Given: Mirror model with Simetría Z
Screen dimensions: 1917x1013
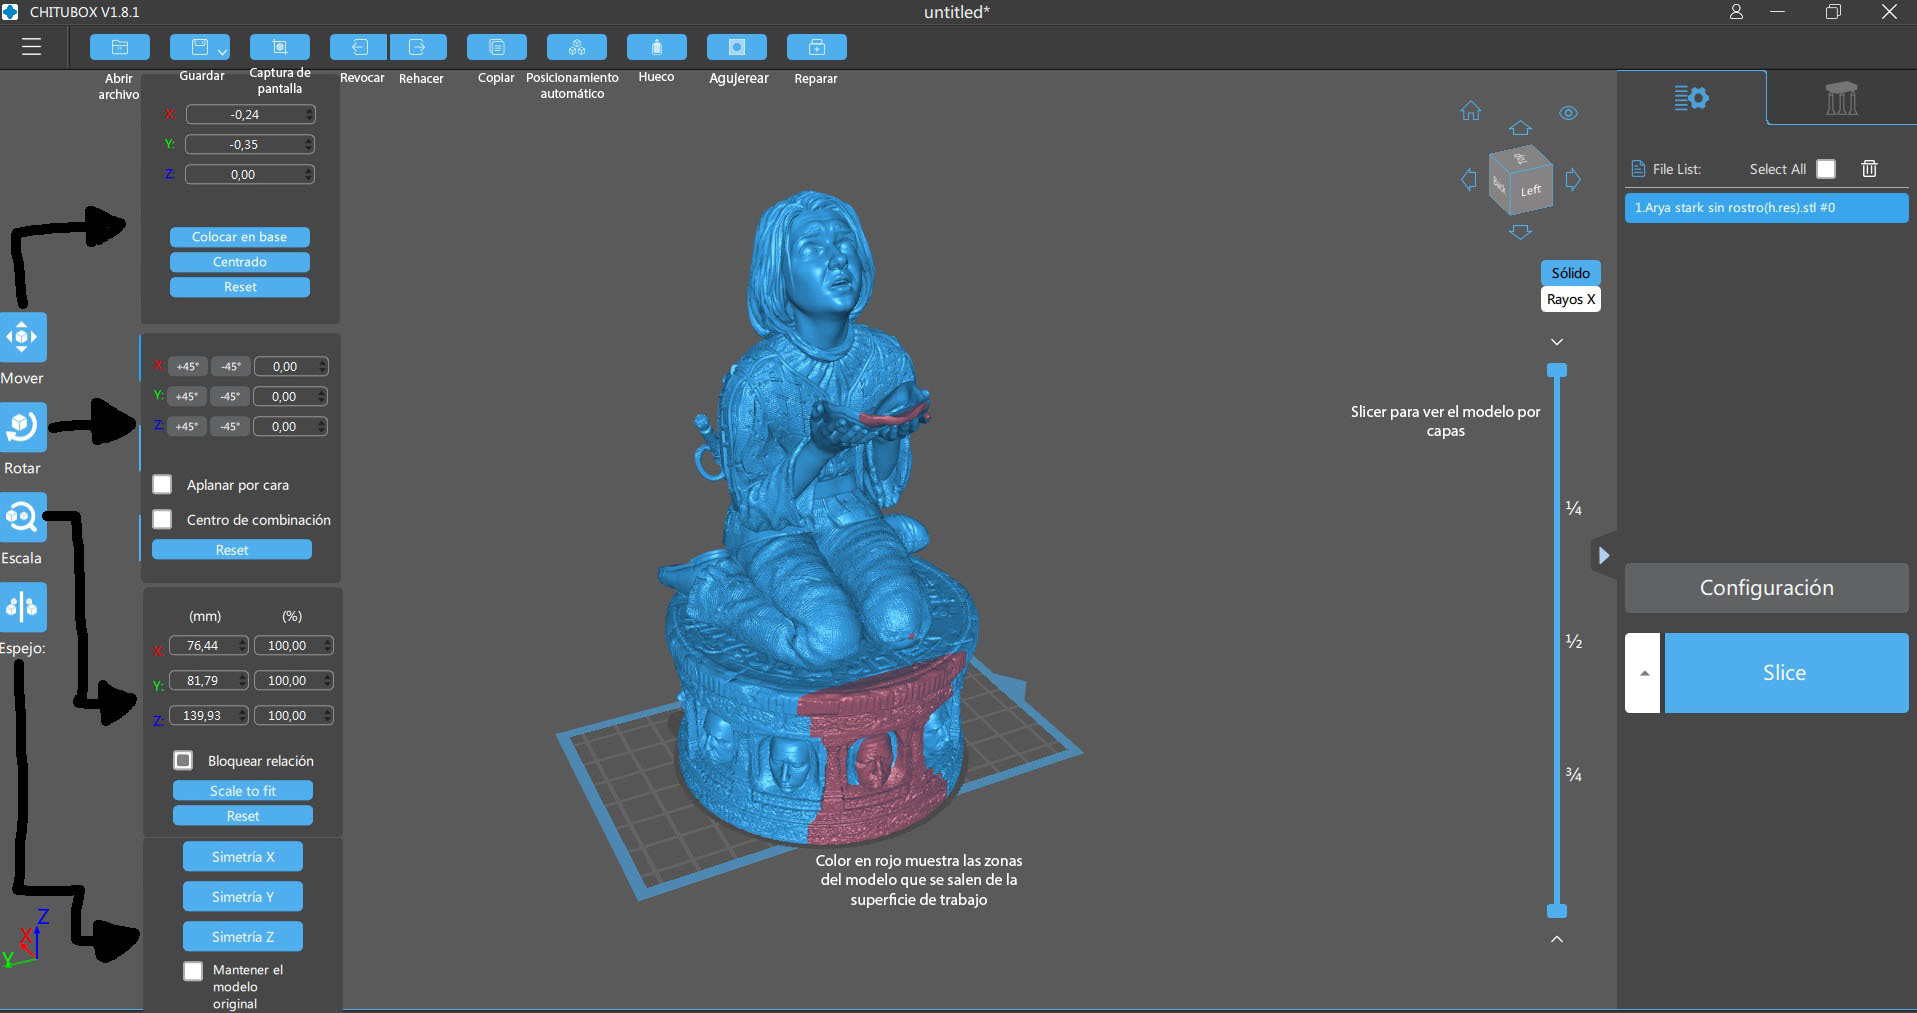Looking at the screenshot, I should [243, 937].
